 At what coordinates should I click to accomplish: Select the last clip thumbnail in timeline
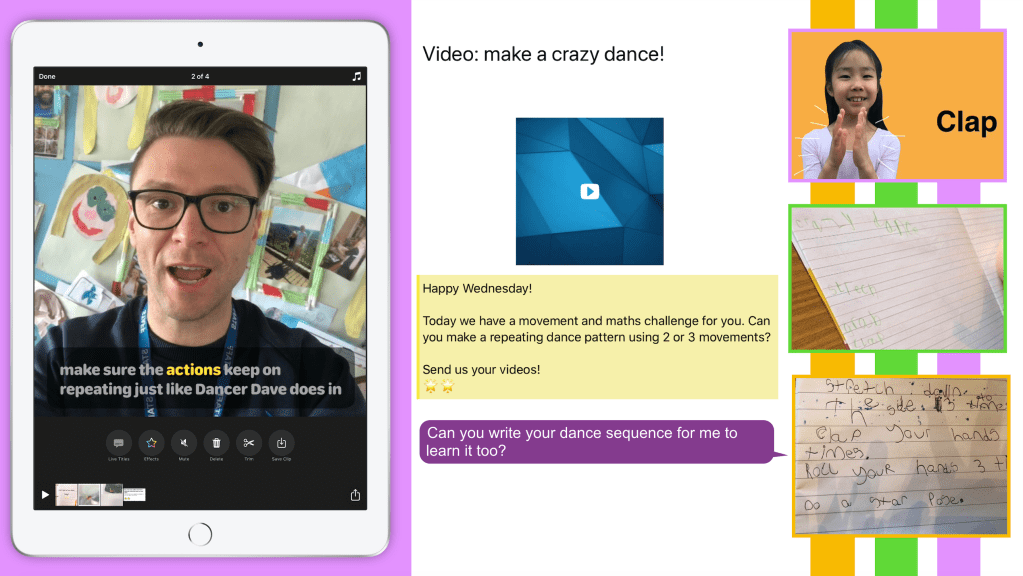(x=135, y=494)
